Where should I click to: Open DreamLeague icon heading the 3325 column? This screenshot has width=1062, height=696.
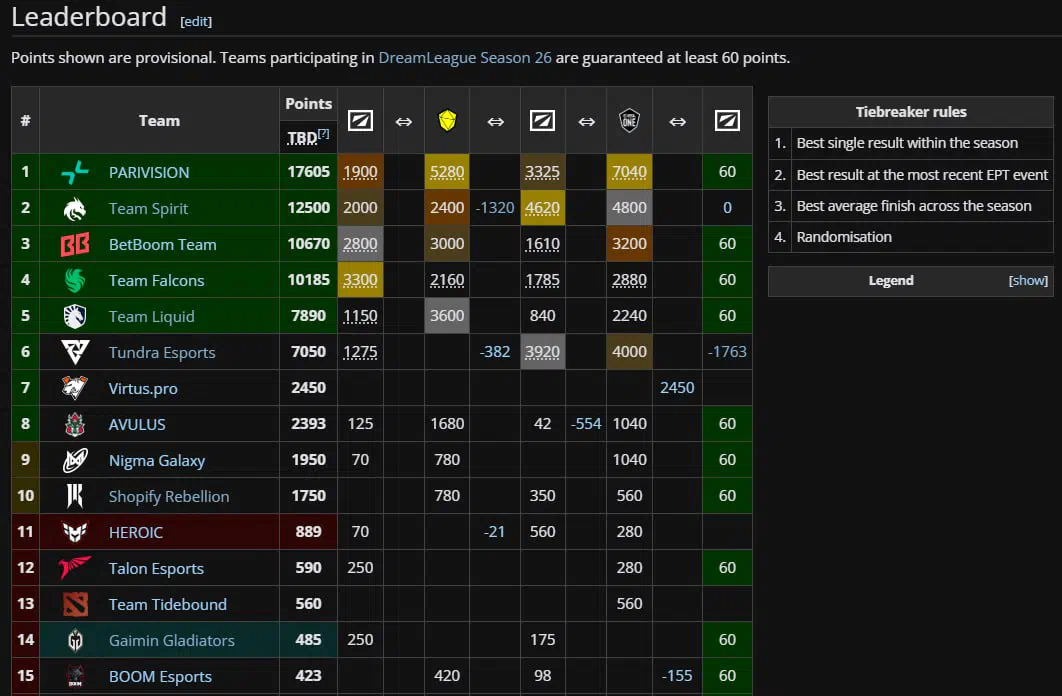[543, 121]
